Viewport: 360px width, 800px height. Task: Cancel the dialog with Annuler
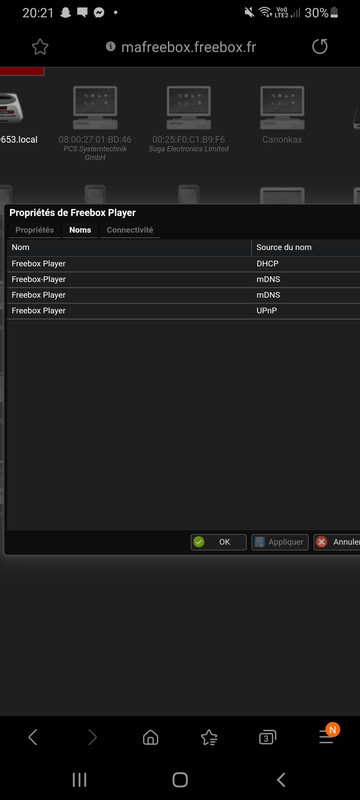click(x=337, y=542)
